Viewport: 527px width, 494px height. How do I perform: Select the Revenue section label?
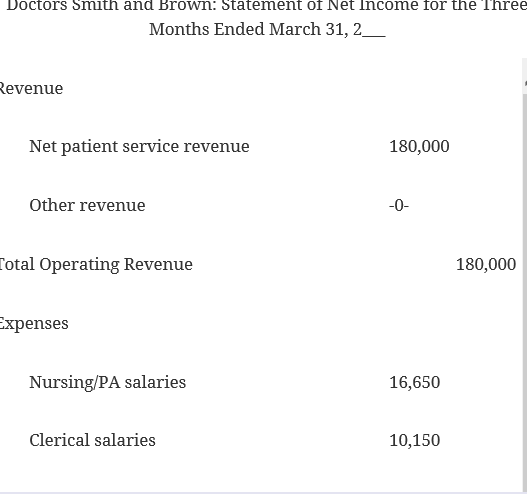pyautogui.click(x=31, y=88)
